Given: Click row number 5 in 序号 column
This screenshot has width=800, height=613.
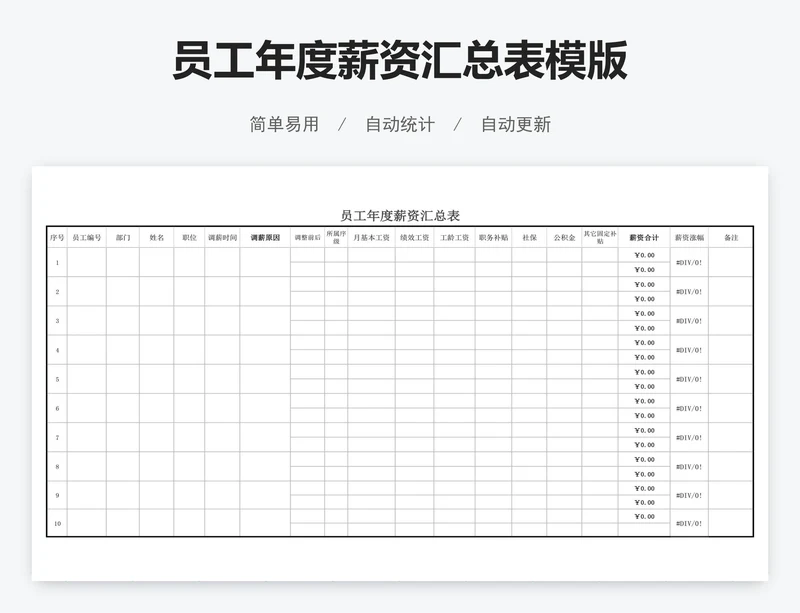Looking at the screenshot, I should point(57,379).
